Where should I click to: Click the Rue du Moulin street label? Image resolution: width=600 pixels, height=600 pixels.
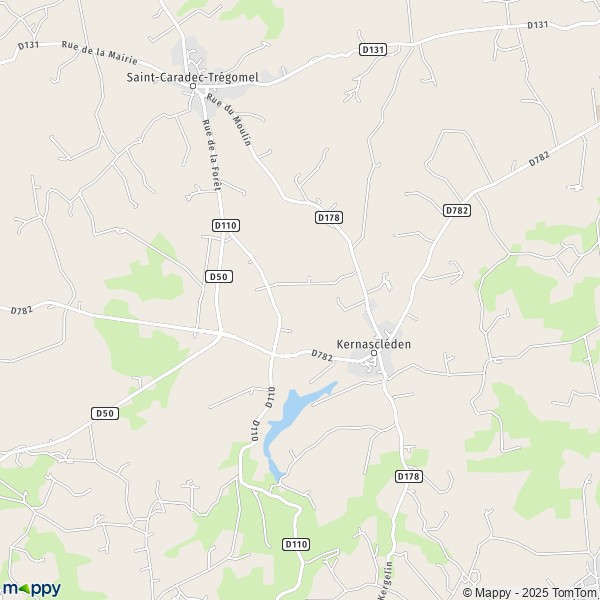point(229,119)
